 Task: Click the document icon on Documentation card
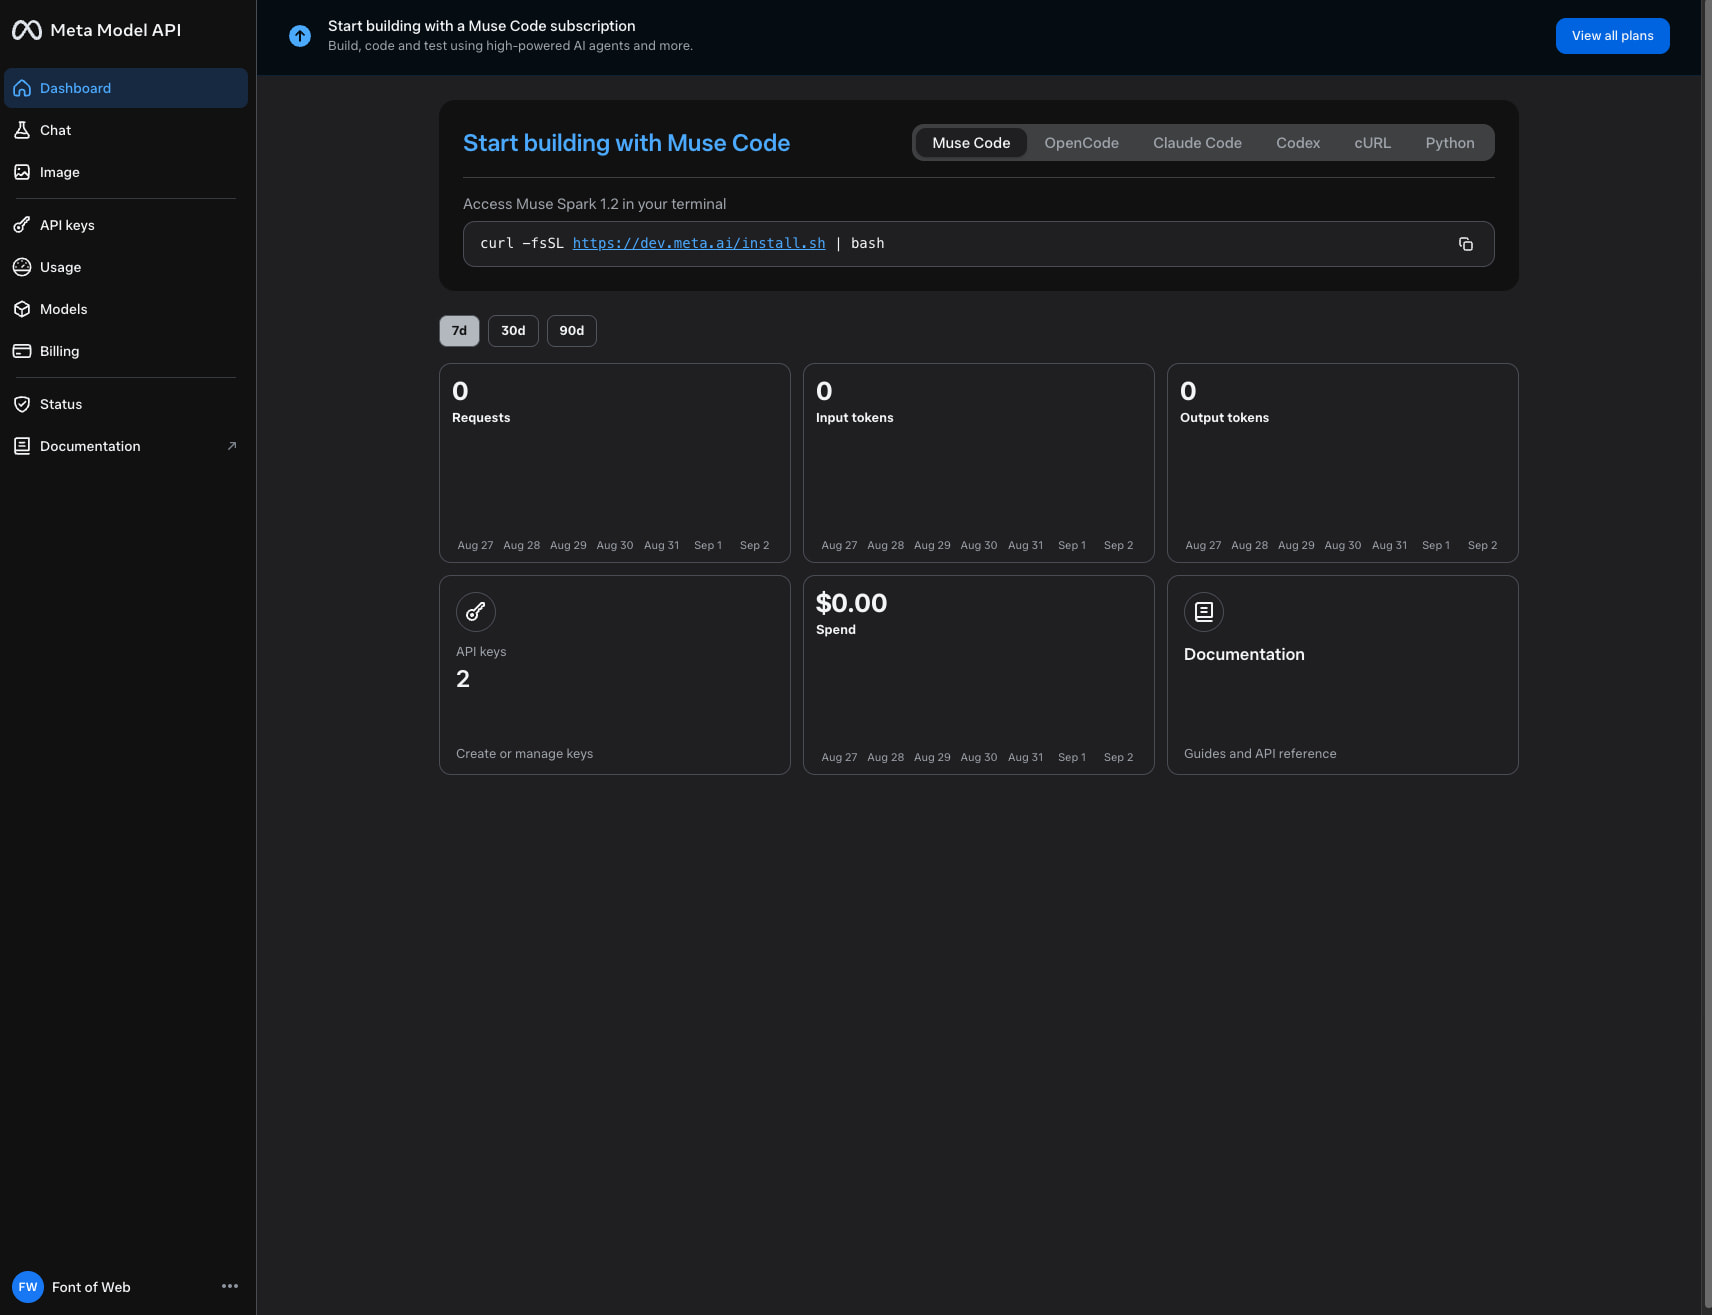(1204, 612)
